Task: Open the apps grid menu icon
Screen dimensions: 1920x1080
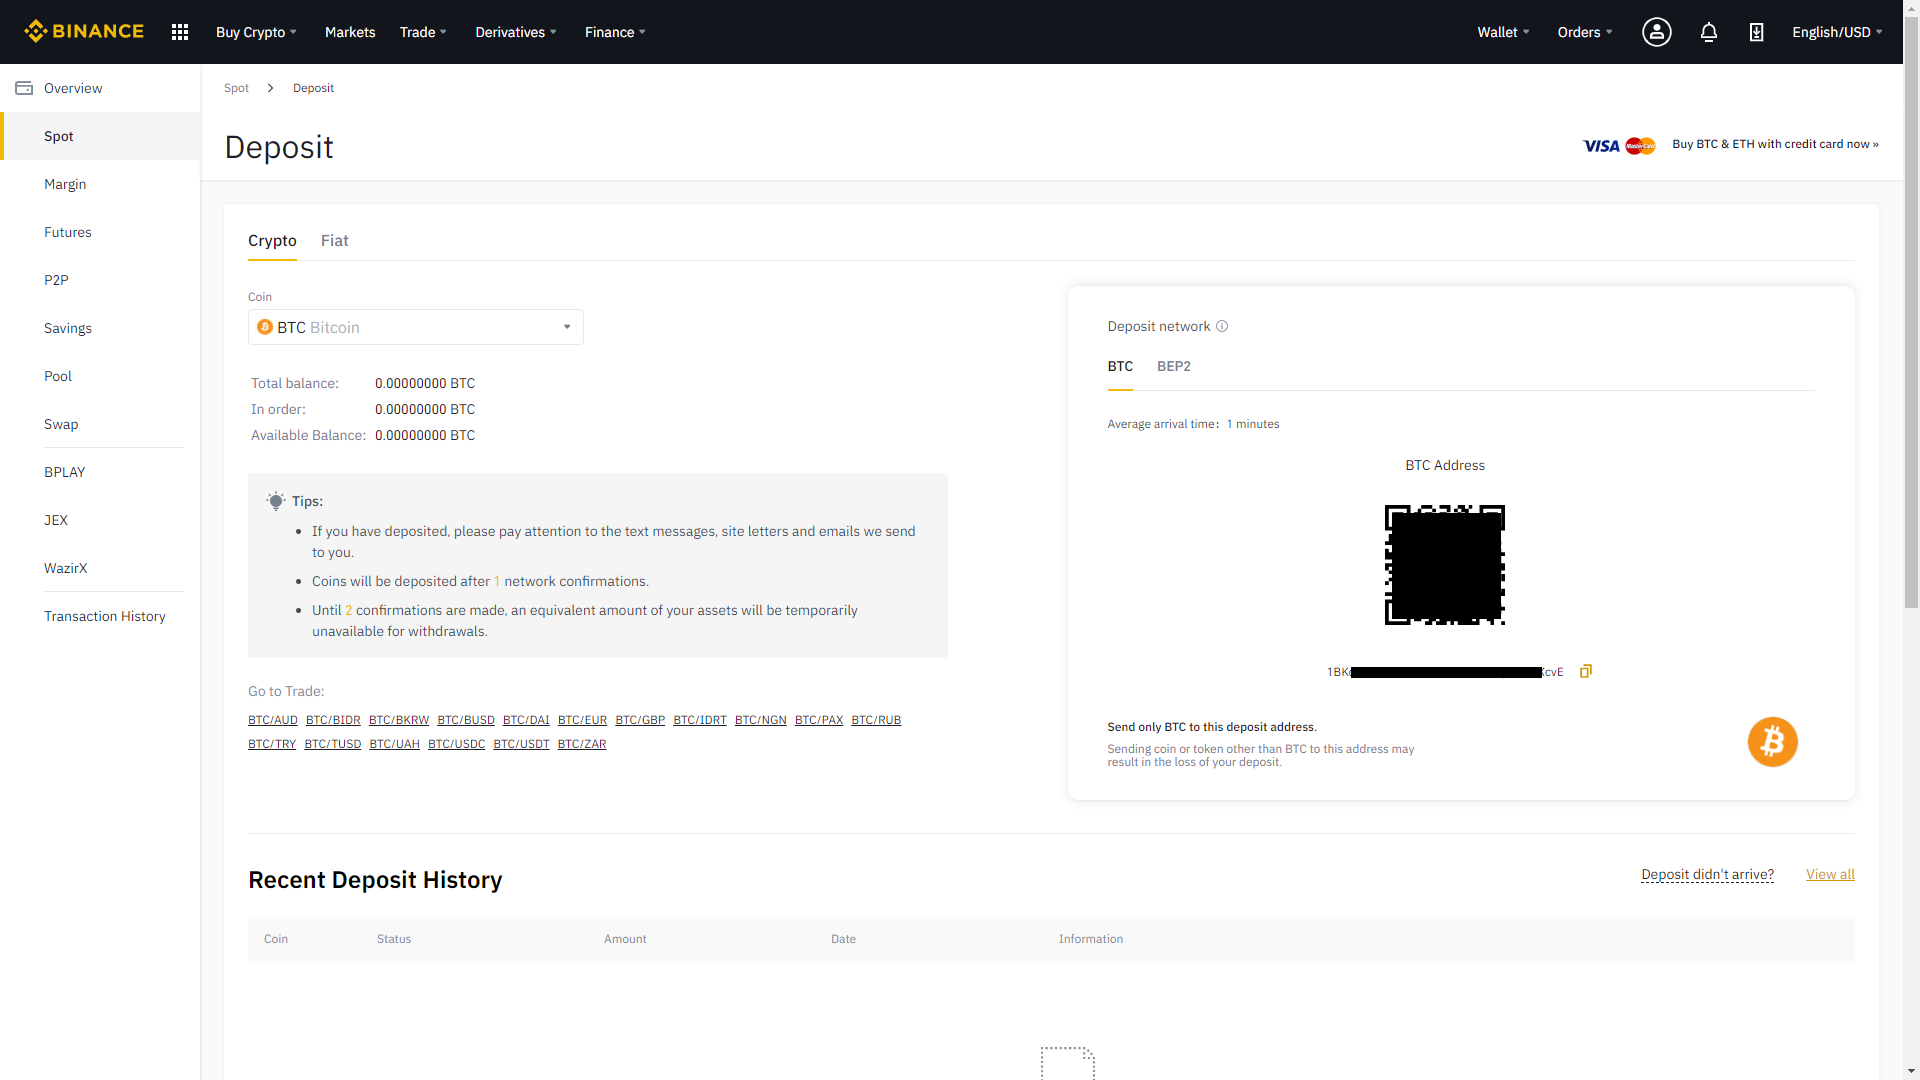Action: coord(180,32)
